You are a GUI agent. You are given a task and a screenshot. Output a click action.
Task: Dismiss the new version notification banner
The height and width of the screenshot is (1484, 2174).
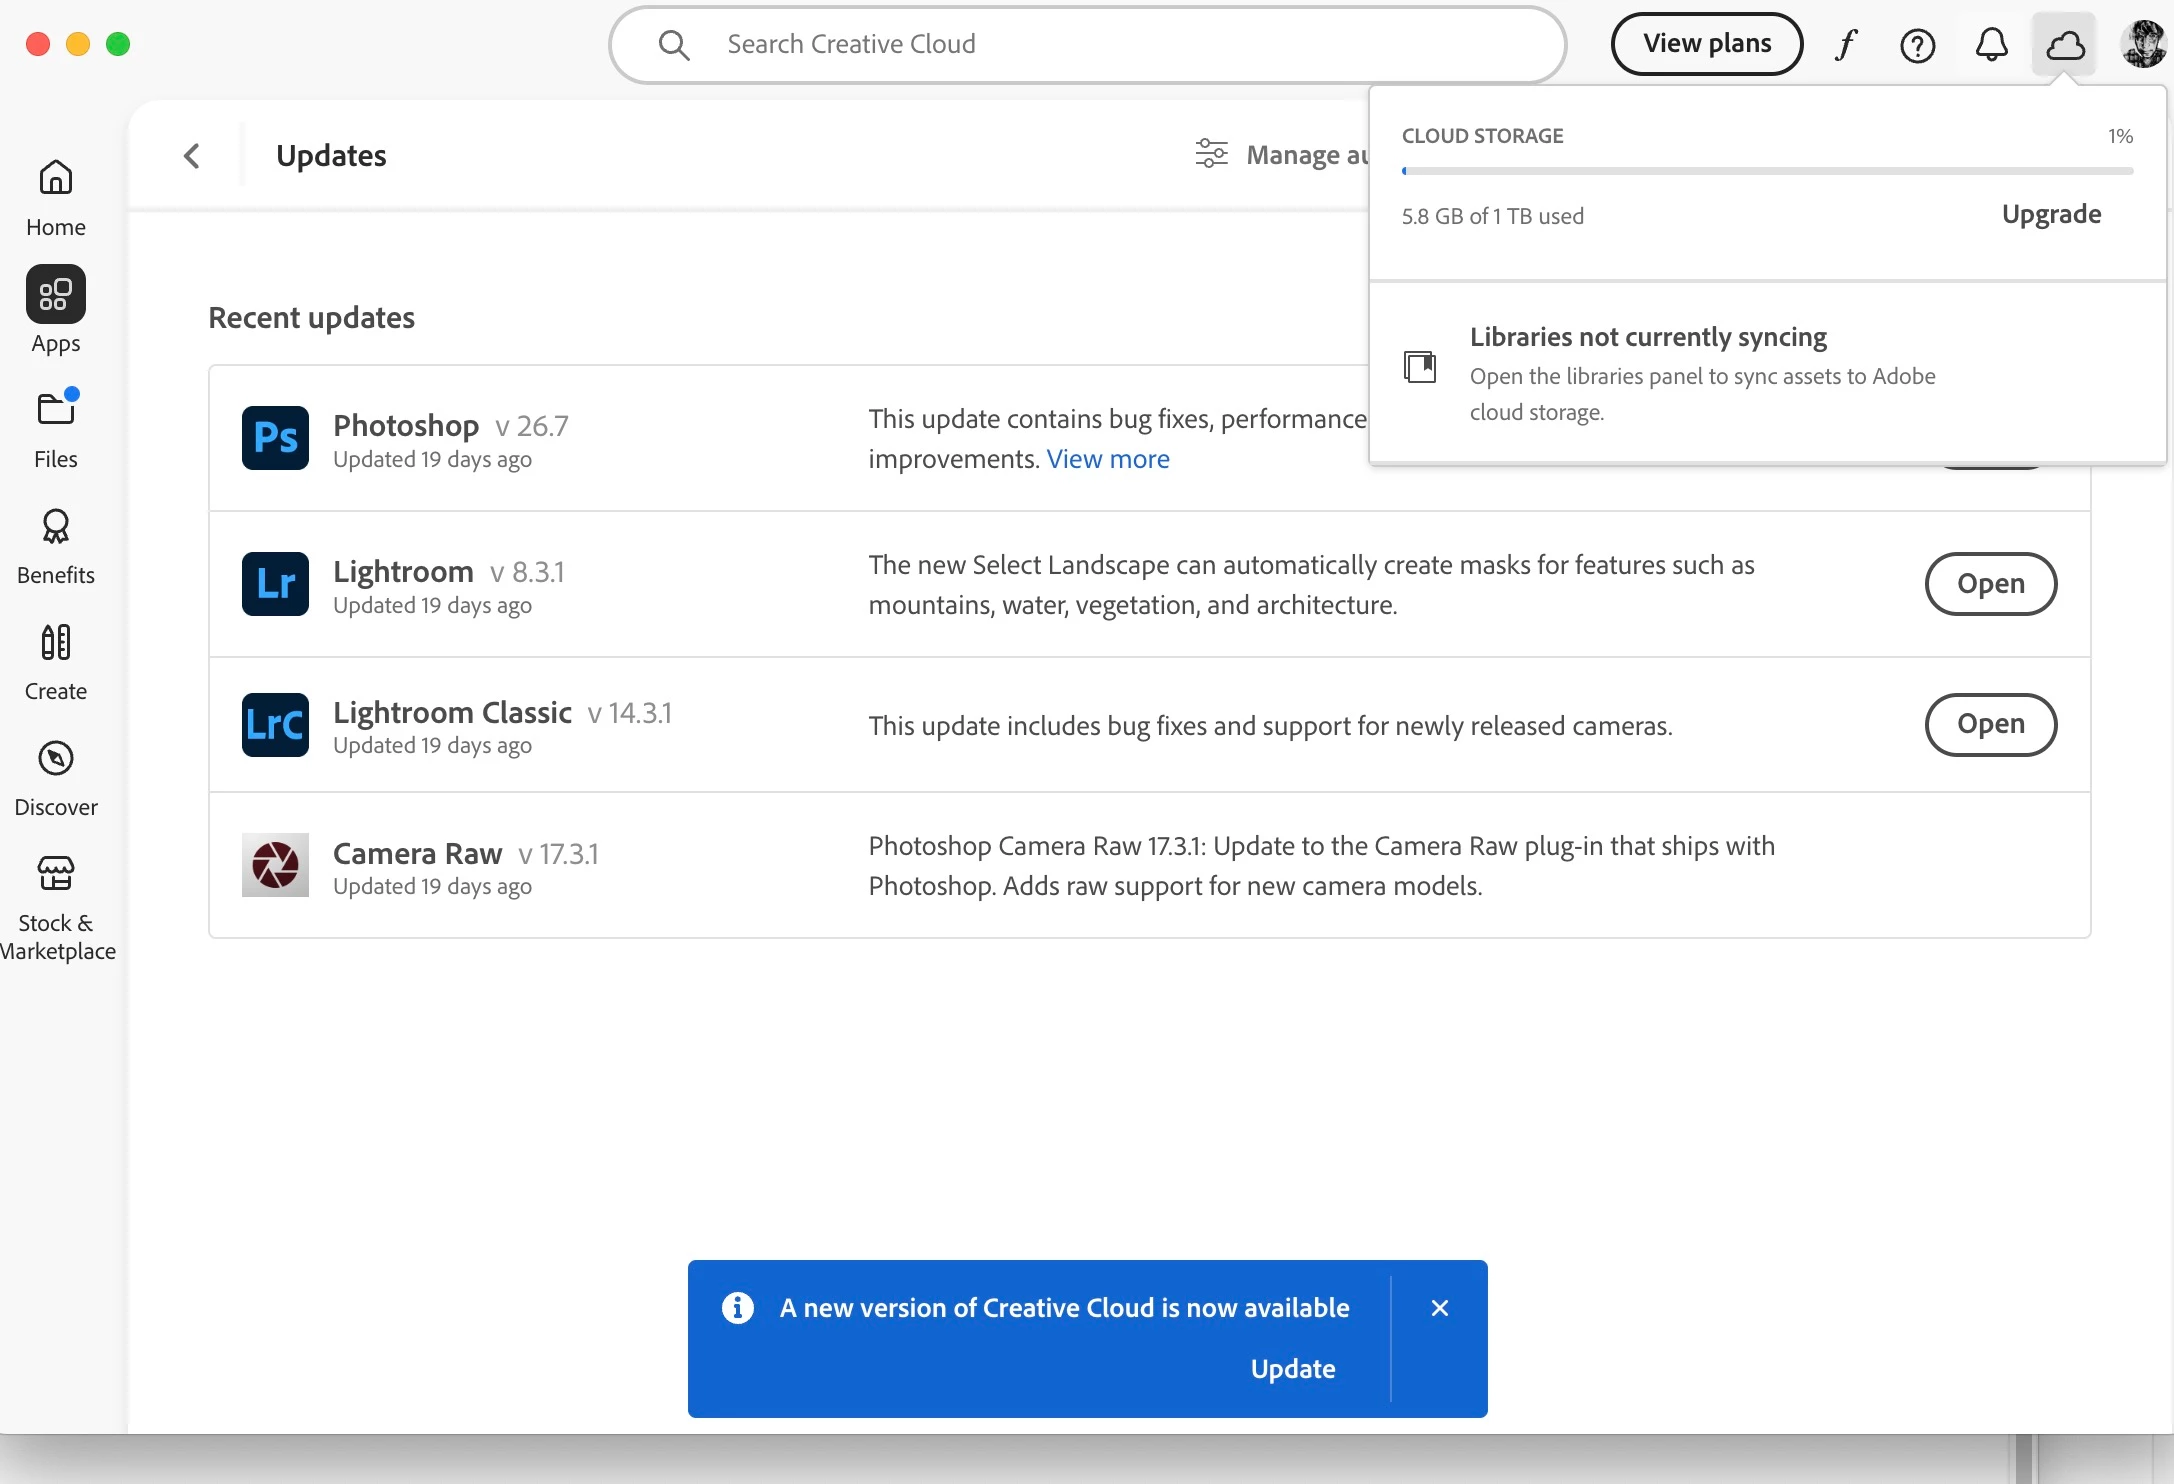pos(1439,1308)
